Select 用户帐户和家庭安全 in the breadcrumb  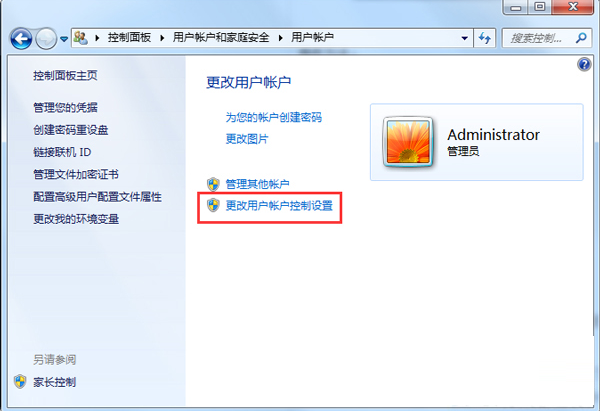pos(221,37)
